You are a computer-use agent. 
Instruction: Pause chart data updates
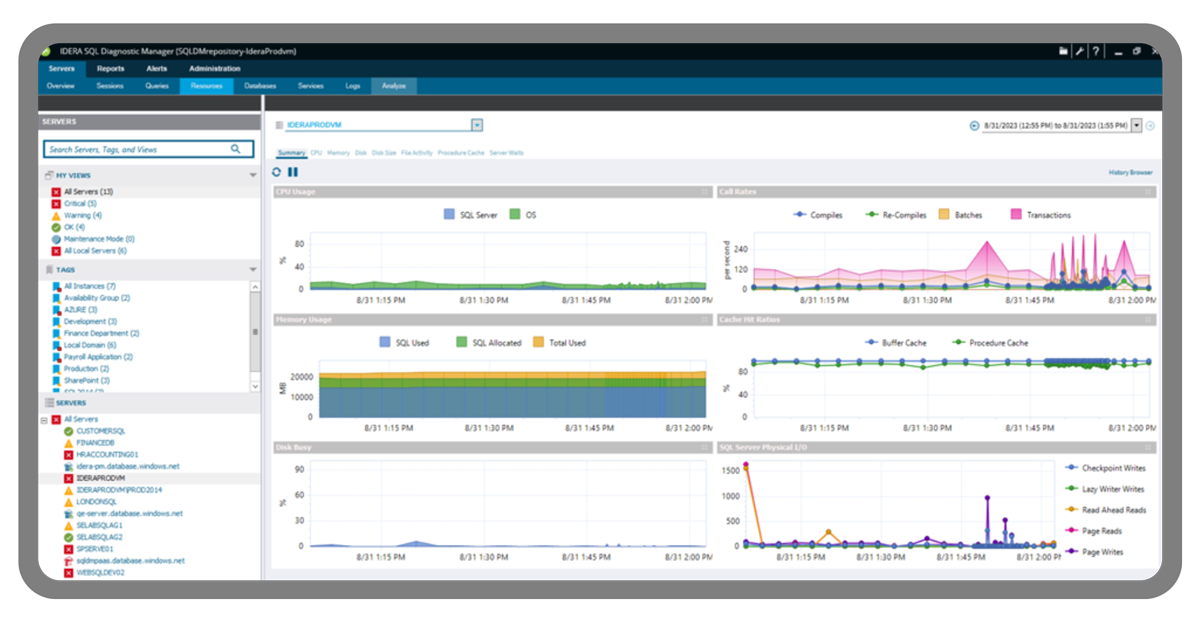pos(291,170)
